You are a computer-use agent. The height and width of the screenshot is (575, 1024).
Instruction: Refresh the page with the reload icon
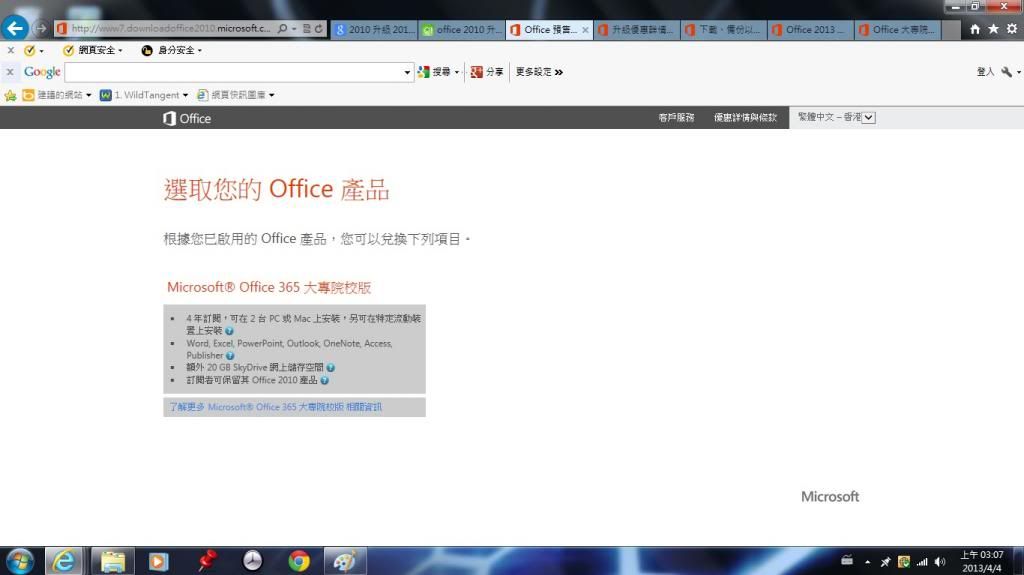tap(319, 29)
